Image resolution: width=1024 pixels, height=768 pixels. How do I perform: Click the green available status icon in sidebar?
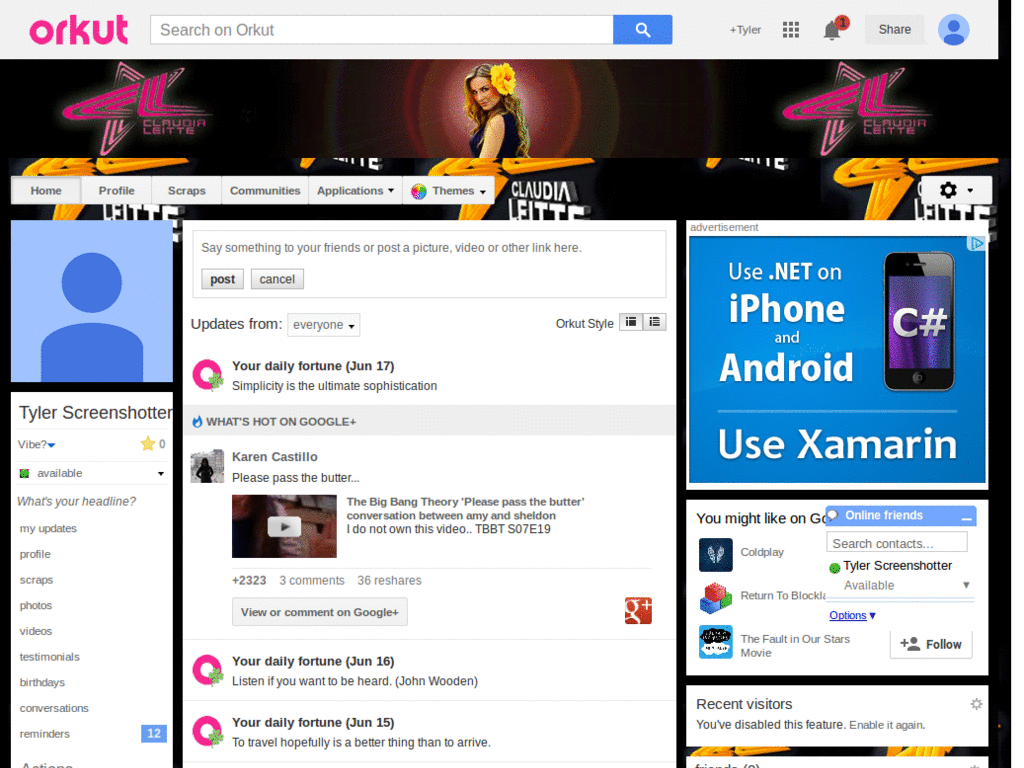tap(25, 473)
